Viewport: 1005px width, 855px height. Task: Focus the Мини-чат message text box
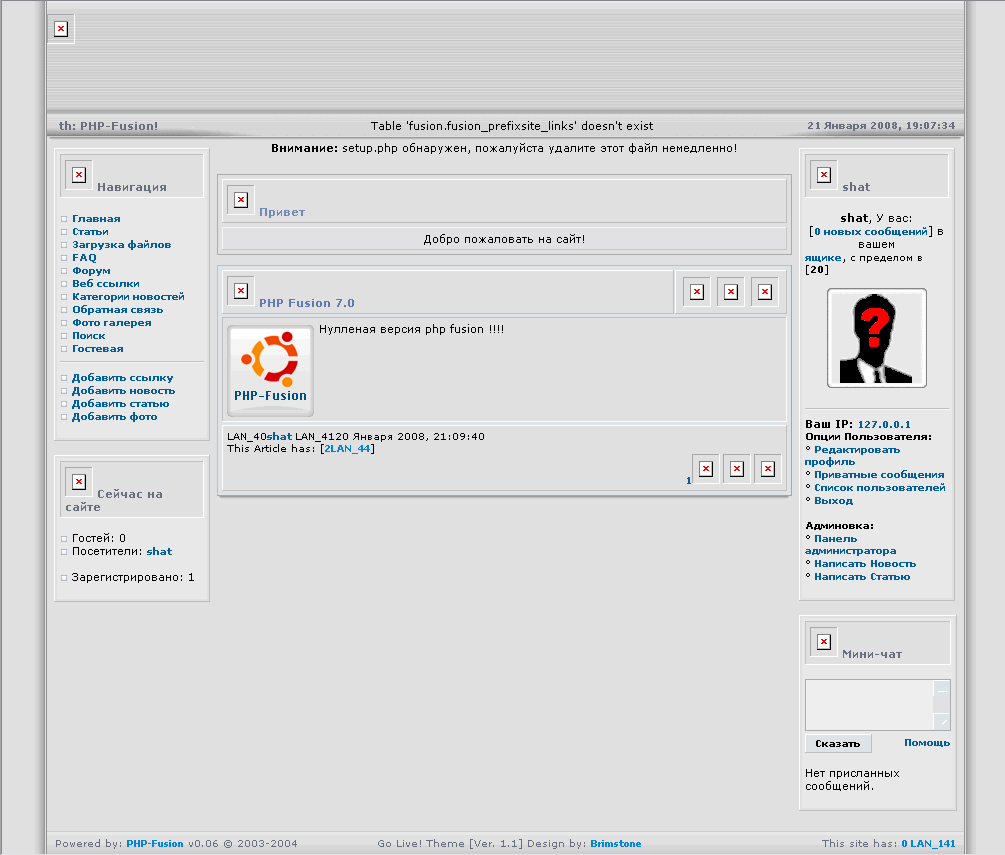pyautogui.click(x=870, y=705)
